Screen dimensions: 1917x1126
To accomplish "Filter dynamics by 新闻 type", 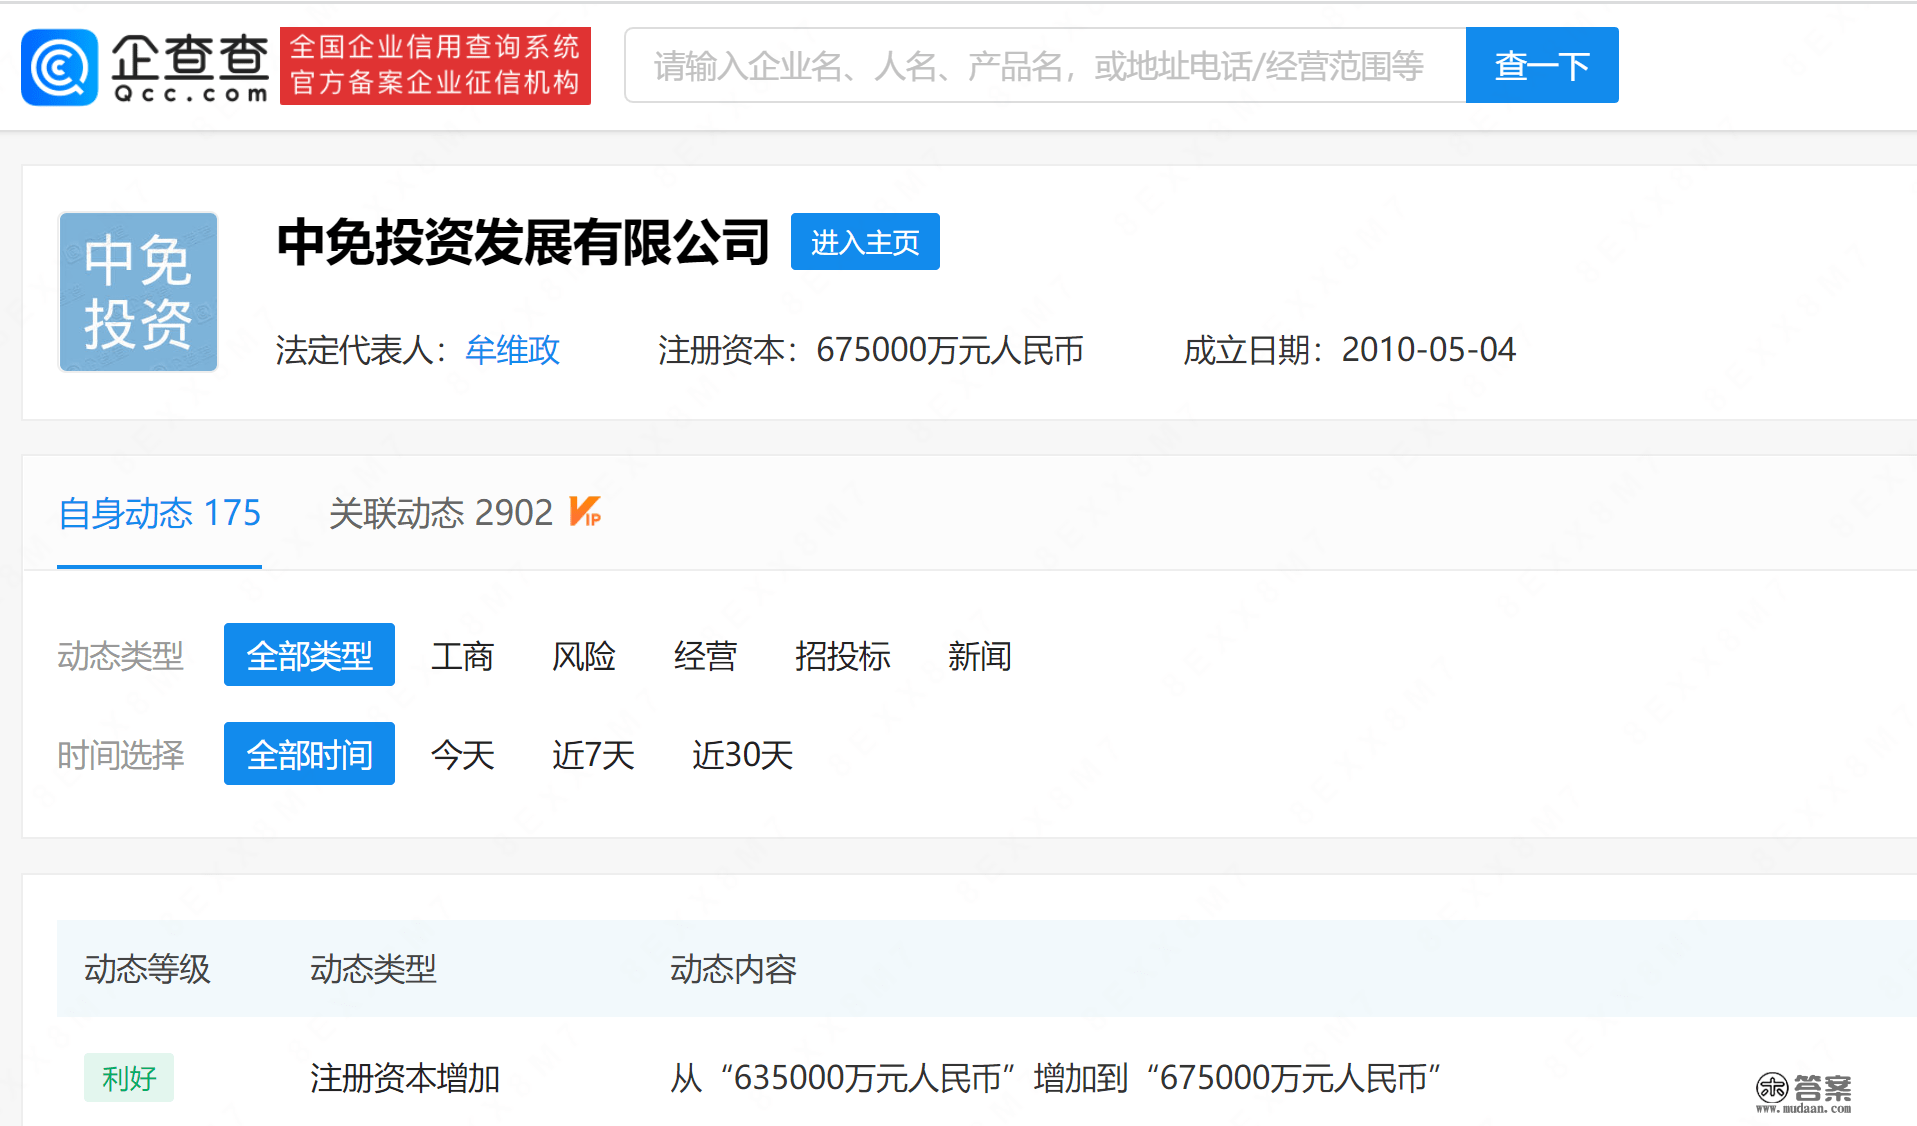I will [980, 656].
